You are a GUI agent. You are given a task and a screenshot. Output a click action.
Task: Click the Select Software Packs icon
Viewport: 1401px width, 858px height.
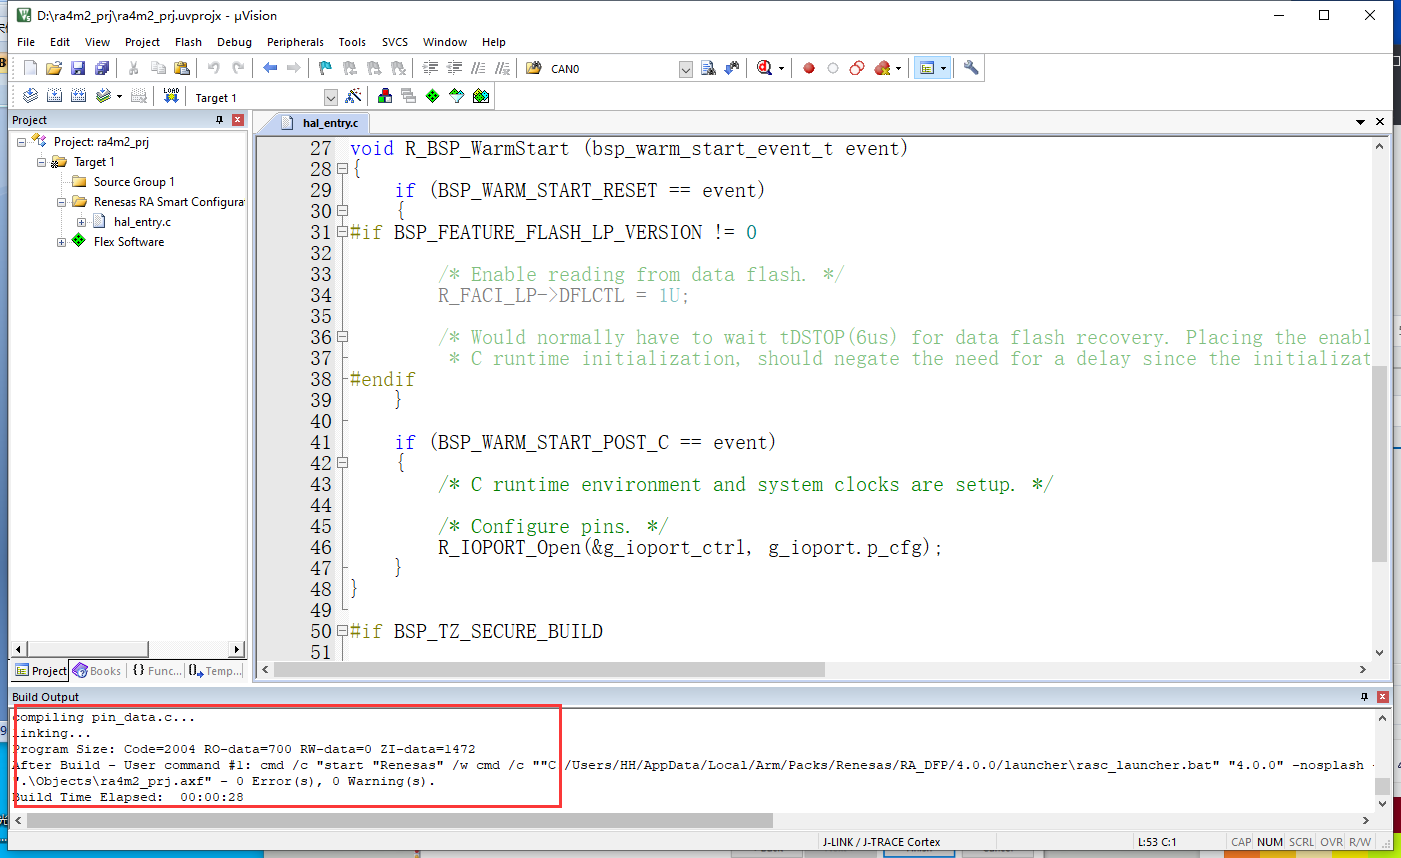pyautogui.click(x=457, y=96)
